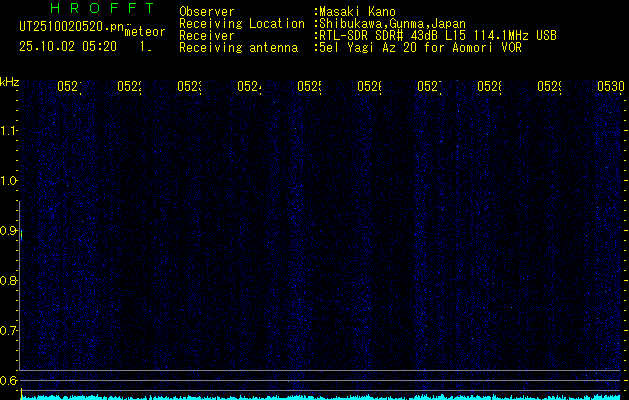This screenshot has width=629, height=400.
Task: Click the 0521 time marker
Action: pos(69,86)
